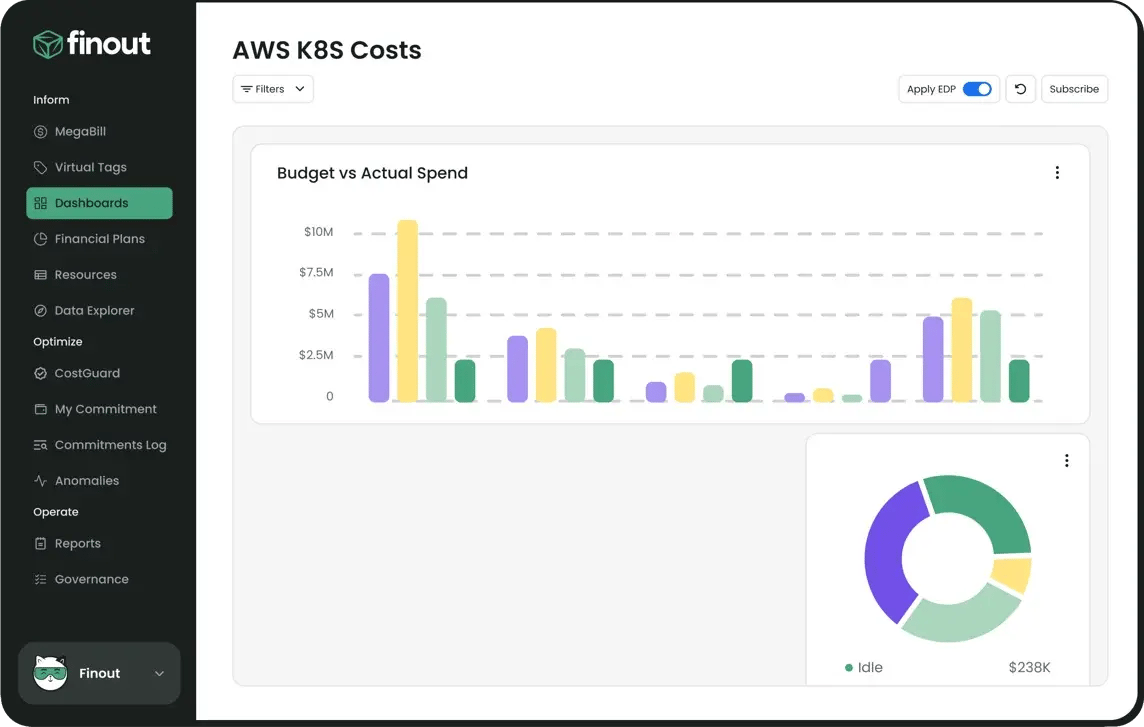This screenshot has height=727, width=1144.
Task: Click the Data Explorer compass icon
Action: click(x=40, y=311)
